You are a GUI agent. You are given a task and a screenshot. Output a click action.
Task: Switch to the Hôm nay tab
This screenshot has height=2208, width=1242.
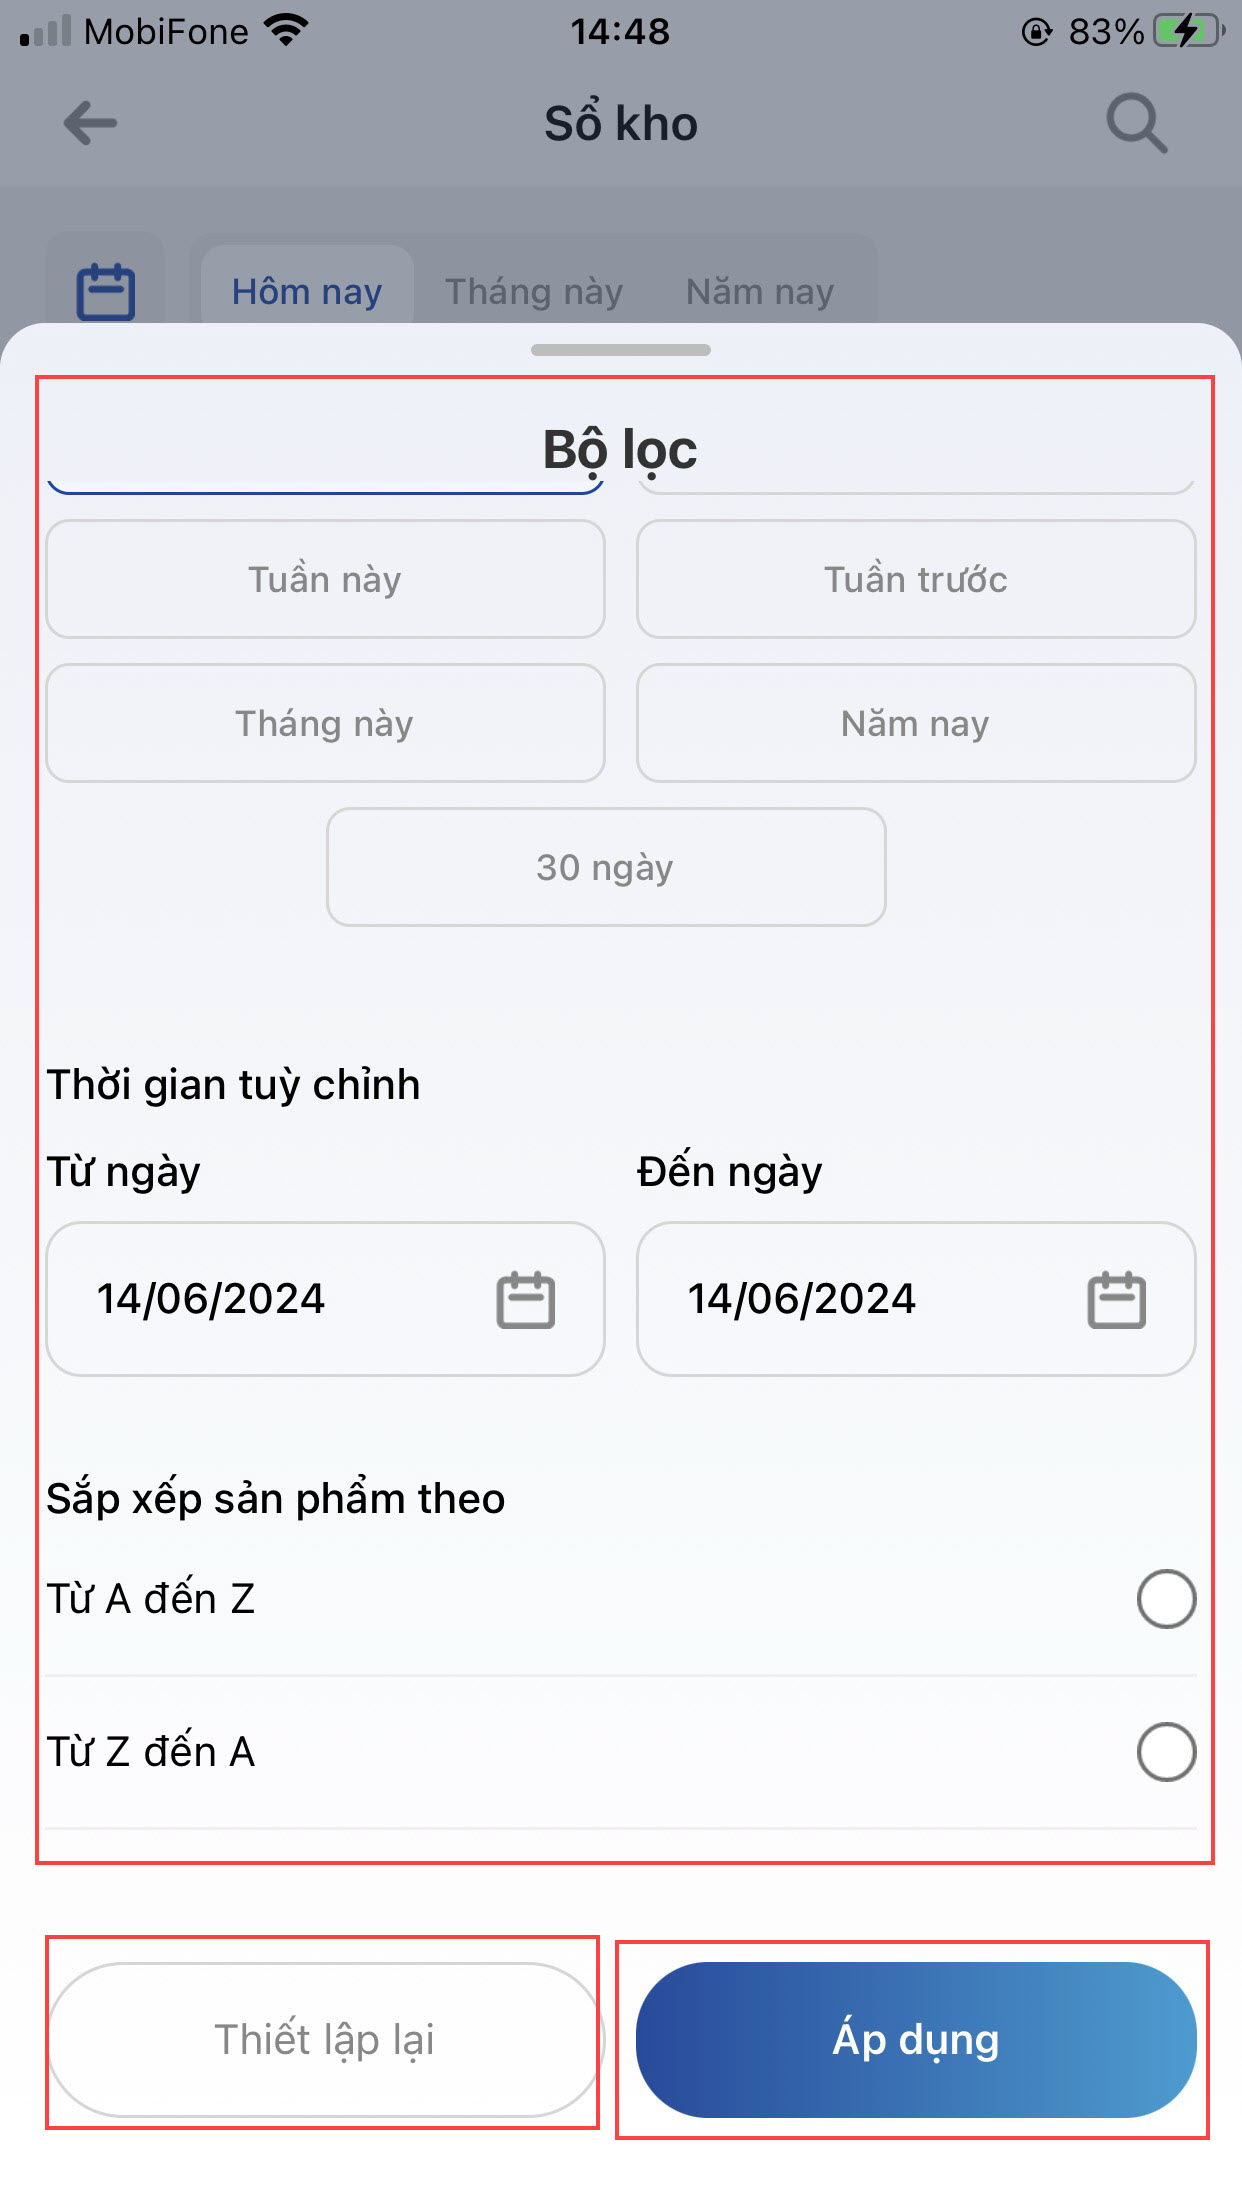tap(307, 291)
